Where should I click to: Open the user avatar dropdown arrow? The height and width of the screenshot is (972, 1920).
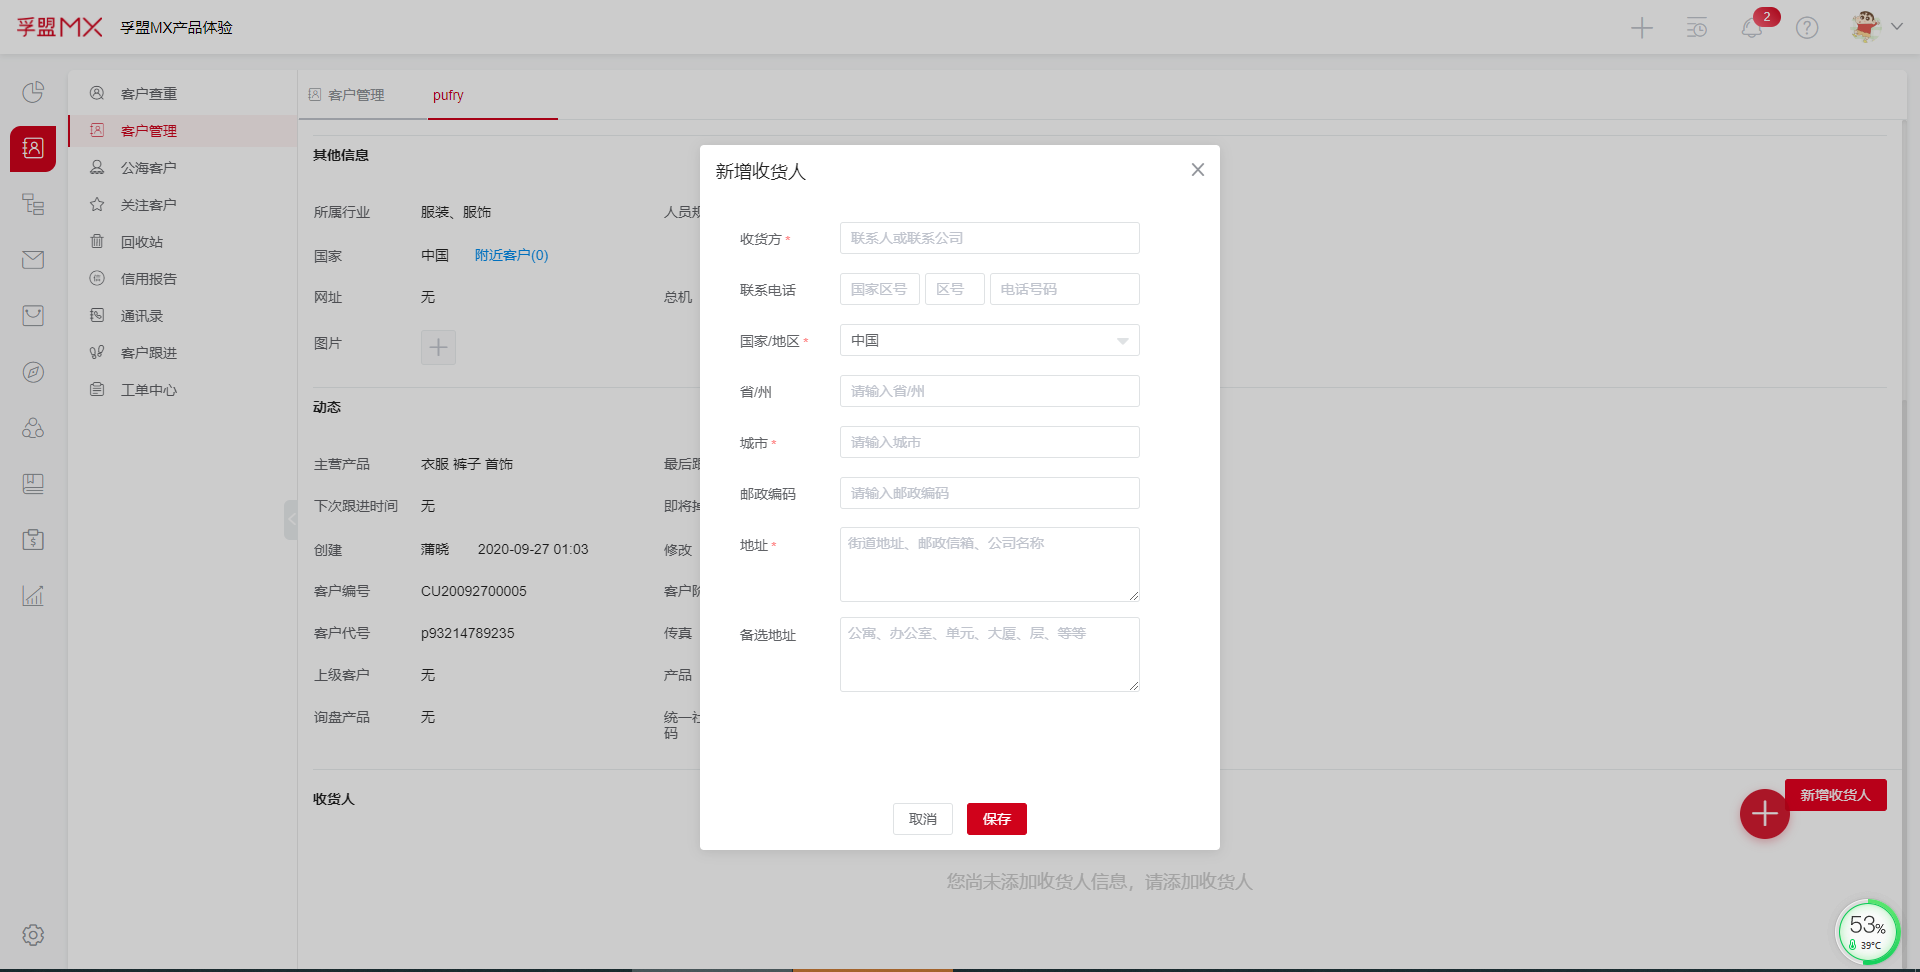click(x=1896, y=27)
